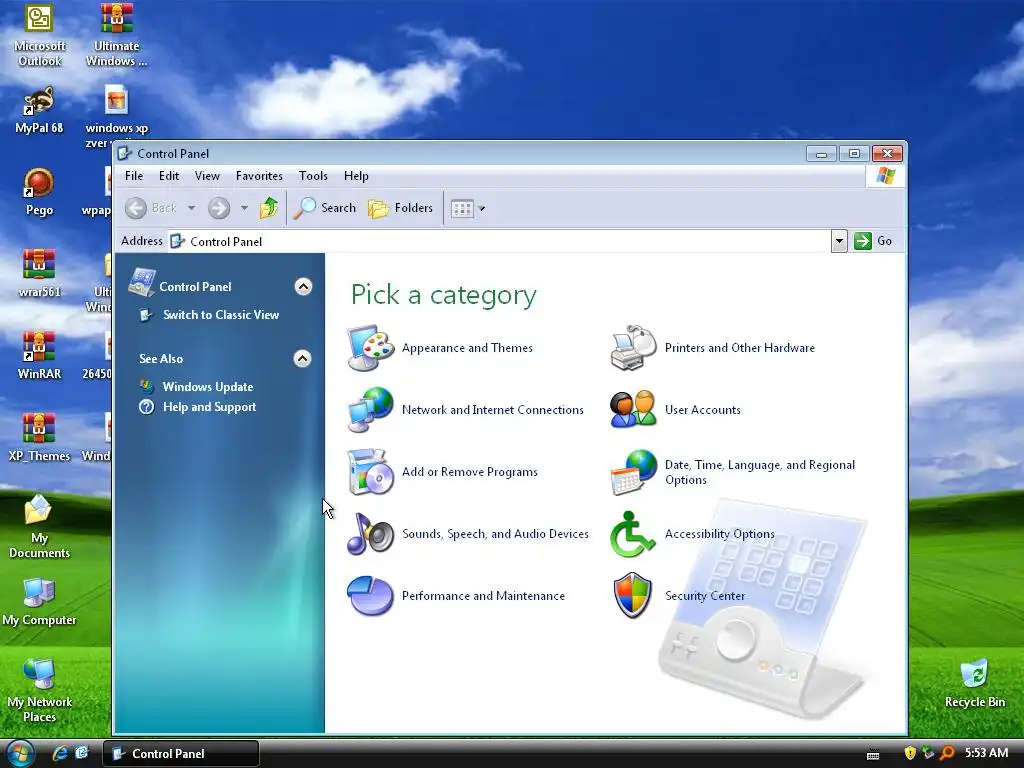The height and width of the screenshot is (768, 1024).
Task: Collapse the See Also sidebar section
Action: pyautogui.click(x=302, y=359)
